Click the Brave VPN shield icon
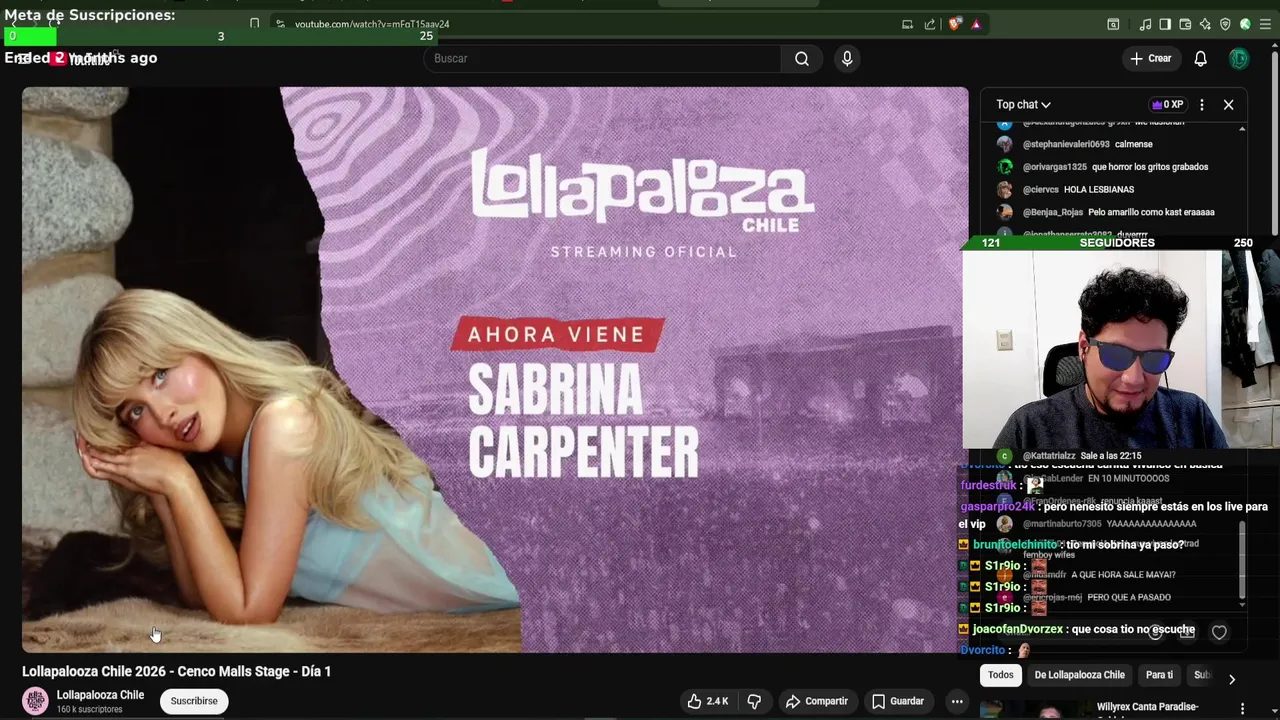1280x720 pixels. point(1225,24)
